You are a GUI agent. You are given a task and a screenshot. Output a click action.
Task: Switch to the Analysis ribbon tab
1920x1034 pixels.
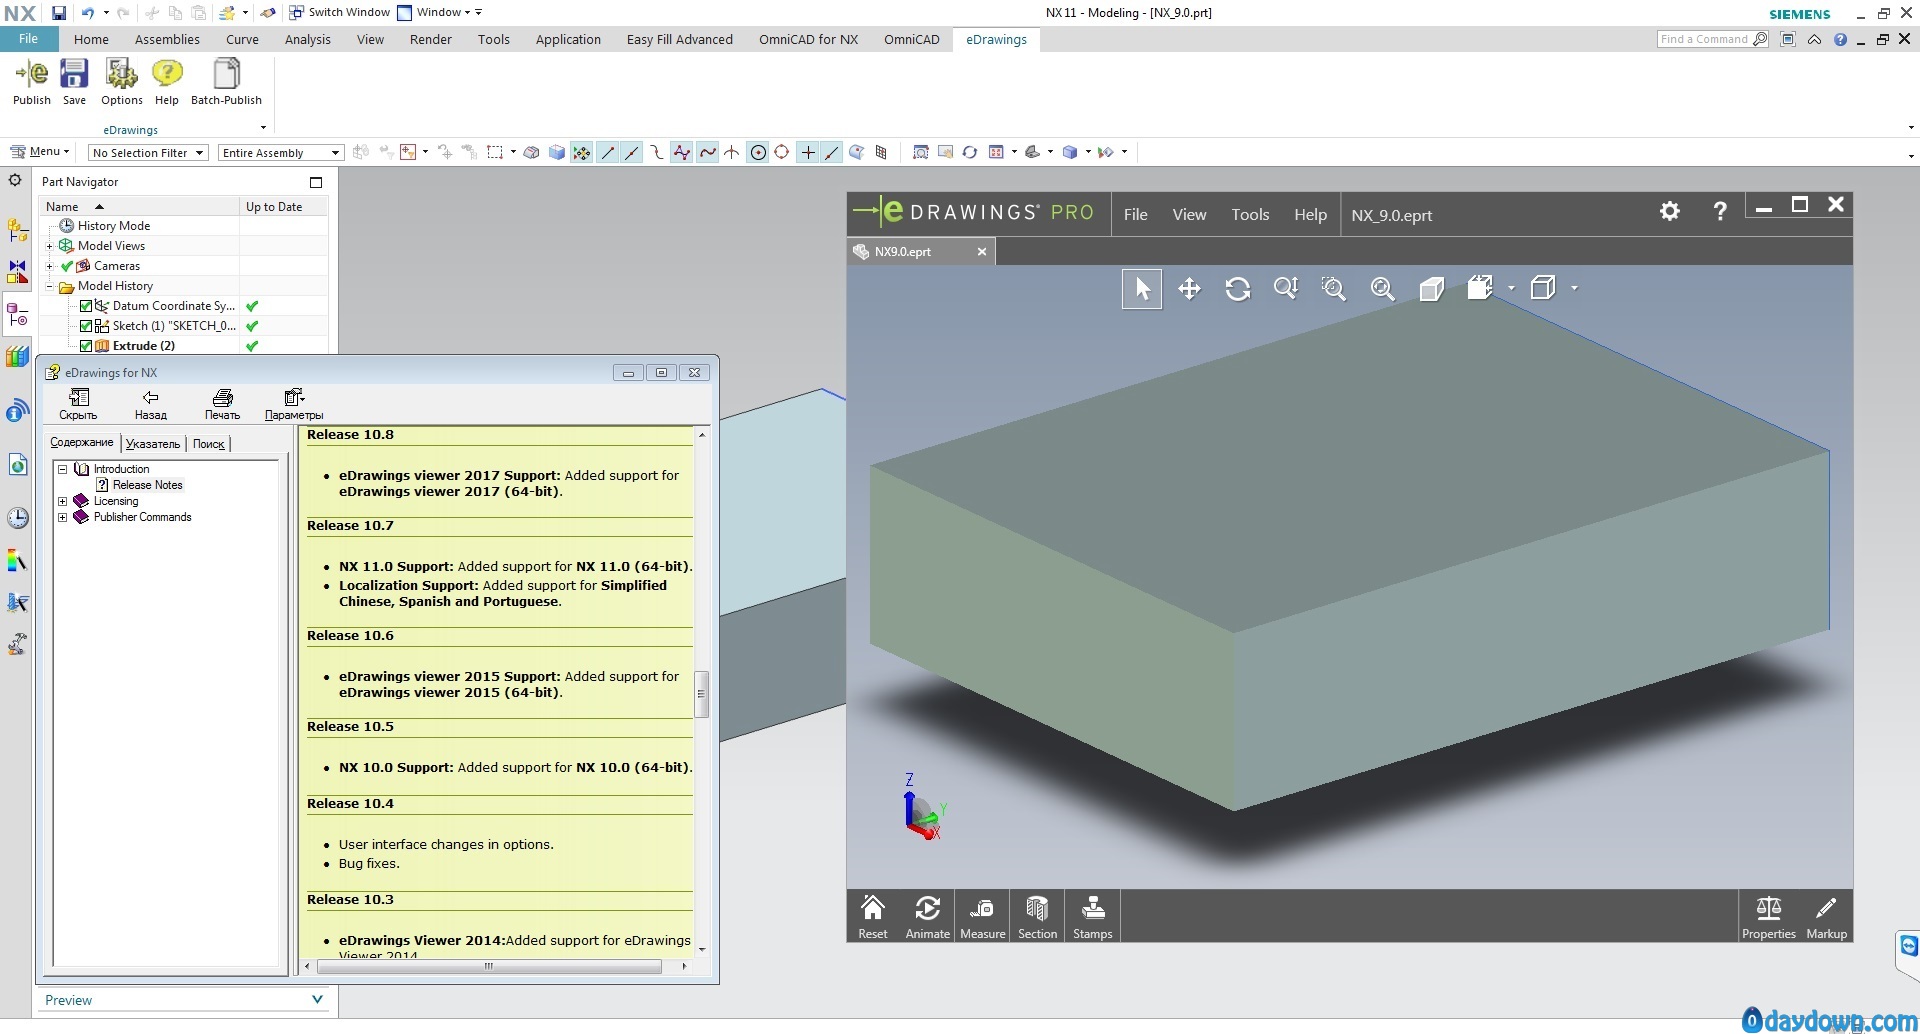coord(307,39)
